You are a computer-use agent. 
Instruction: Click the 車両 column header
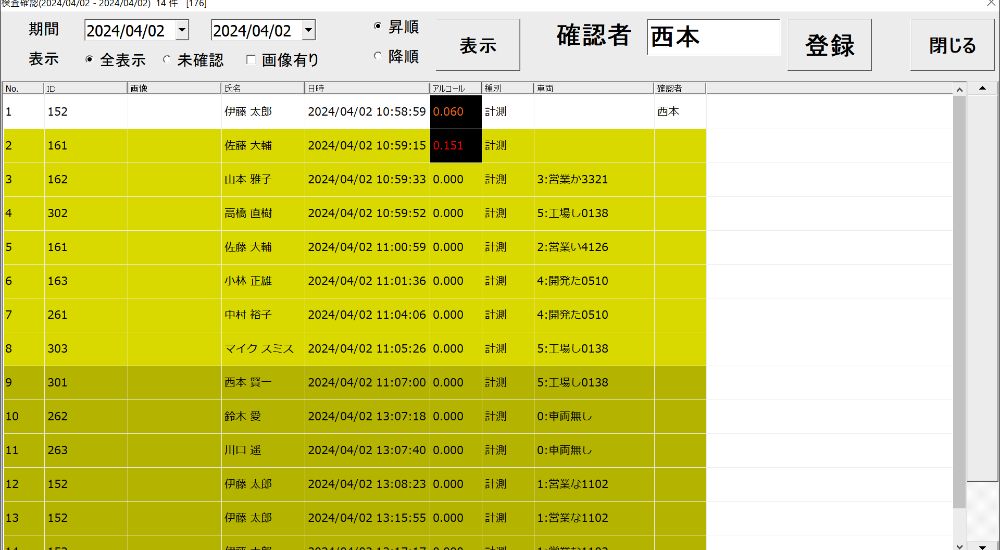(594, 89)
